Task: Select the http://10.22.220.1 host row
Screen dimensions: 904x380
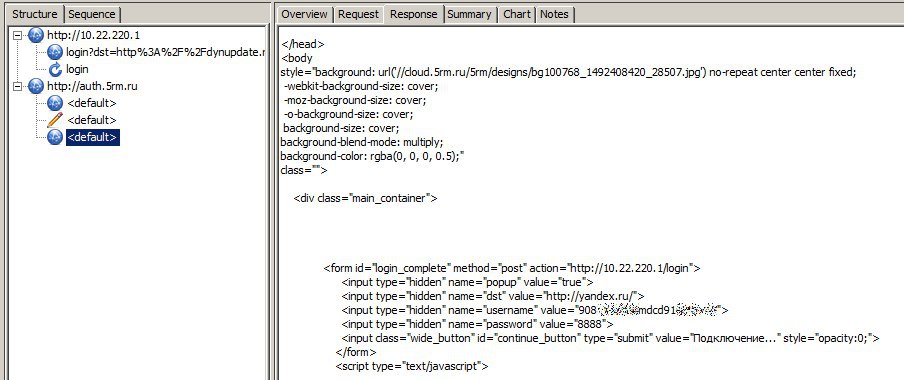Action: 93,35
